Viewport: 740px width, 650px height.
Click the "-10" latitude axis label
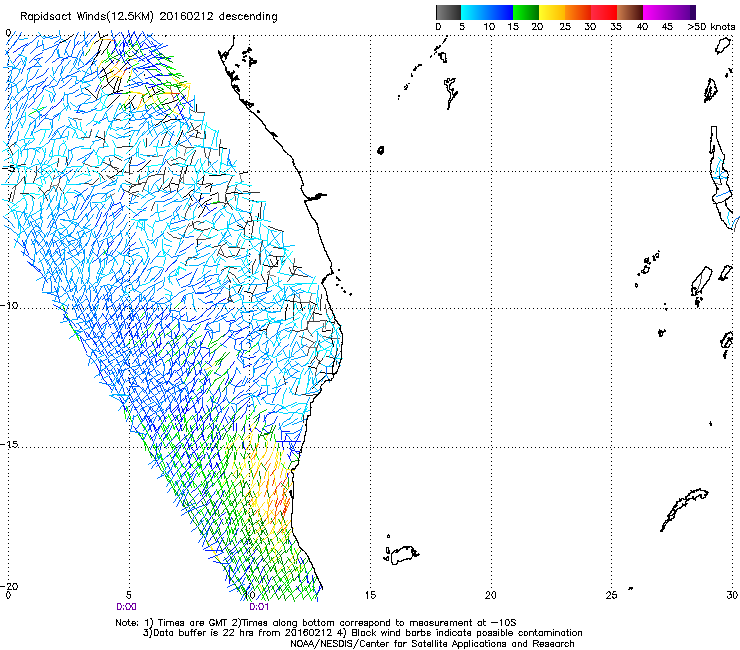[x=9, y=305]
